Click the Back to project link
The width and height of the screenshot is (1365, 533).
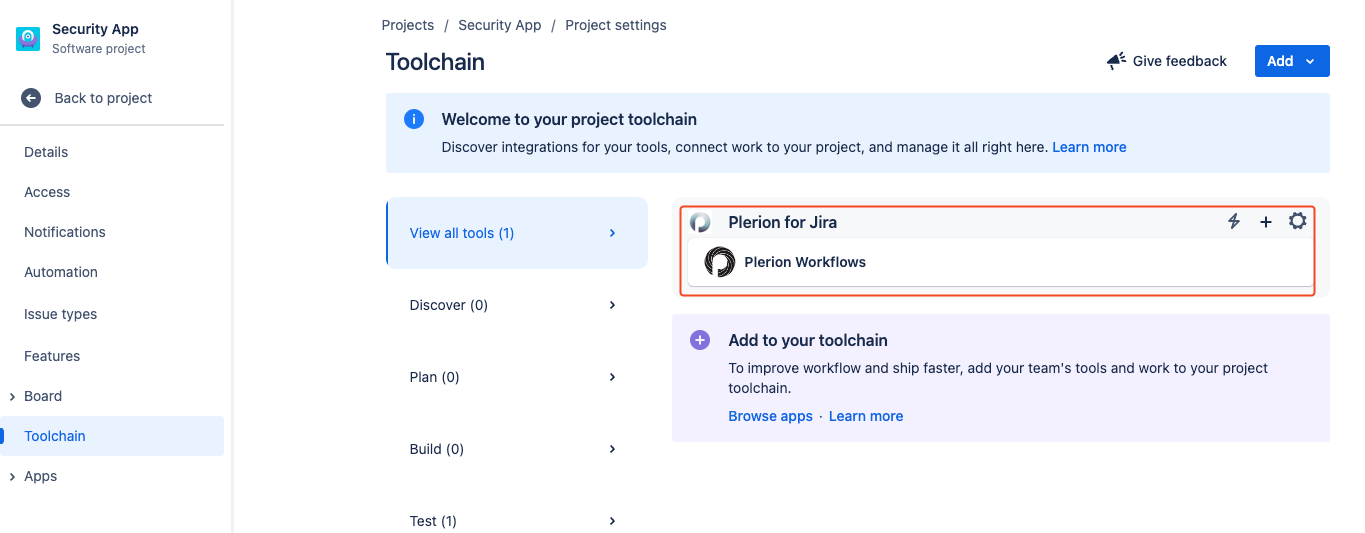[103, 98]
